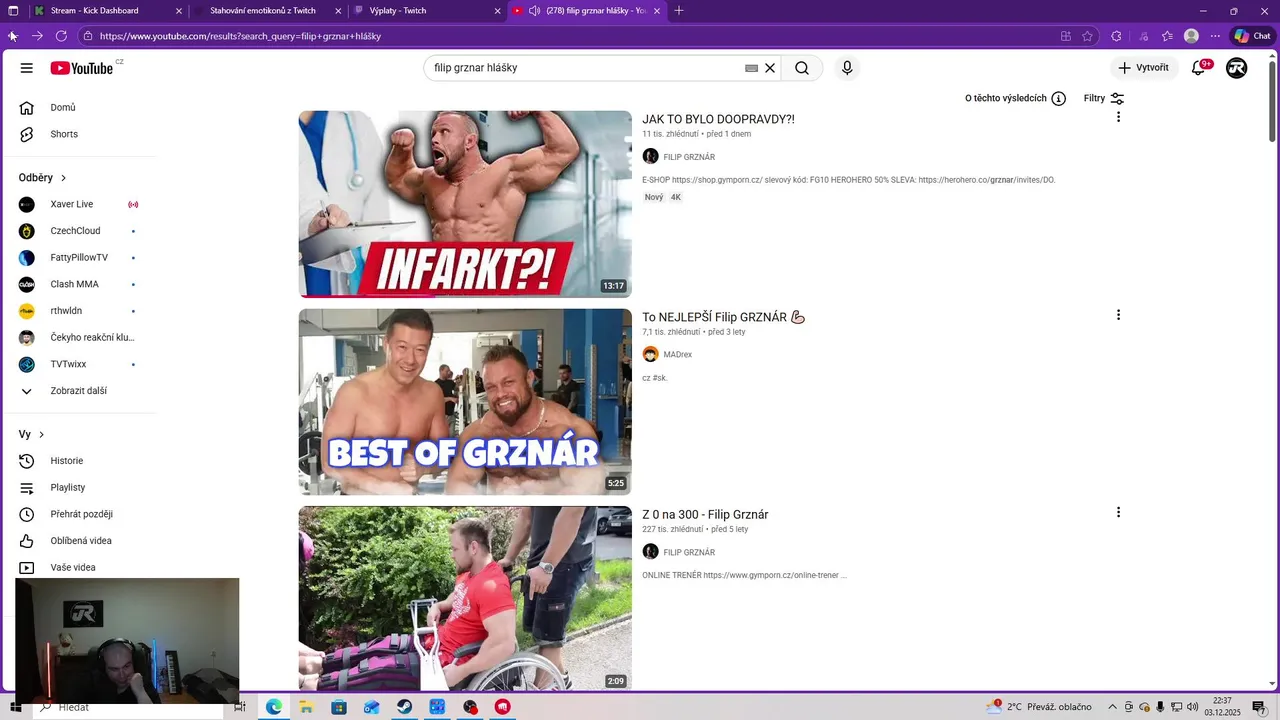Open browser extensions icon
1280x720 pixels.
click(x=1117, y=36)
